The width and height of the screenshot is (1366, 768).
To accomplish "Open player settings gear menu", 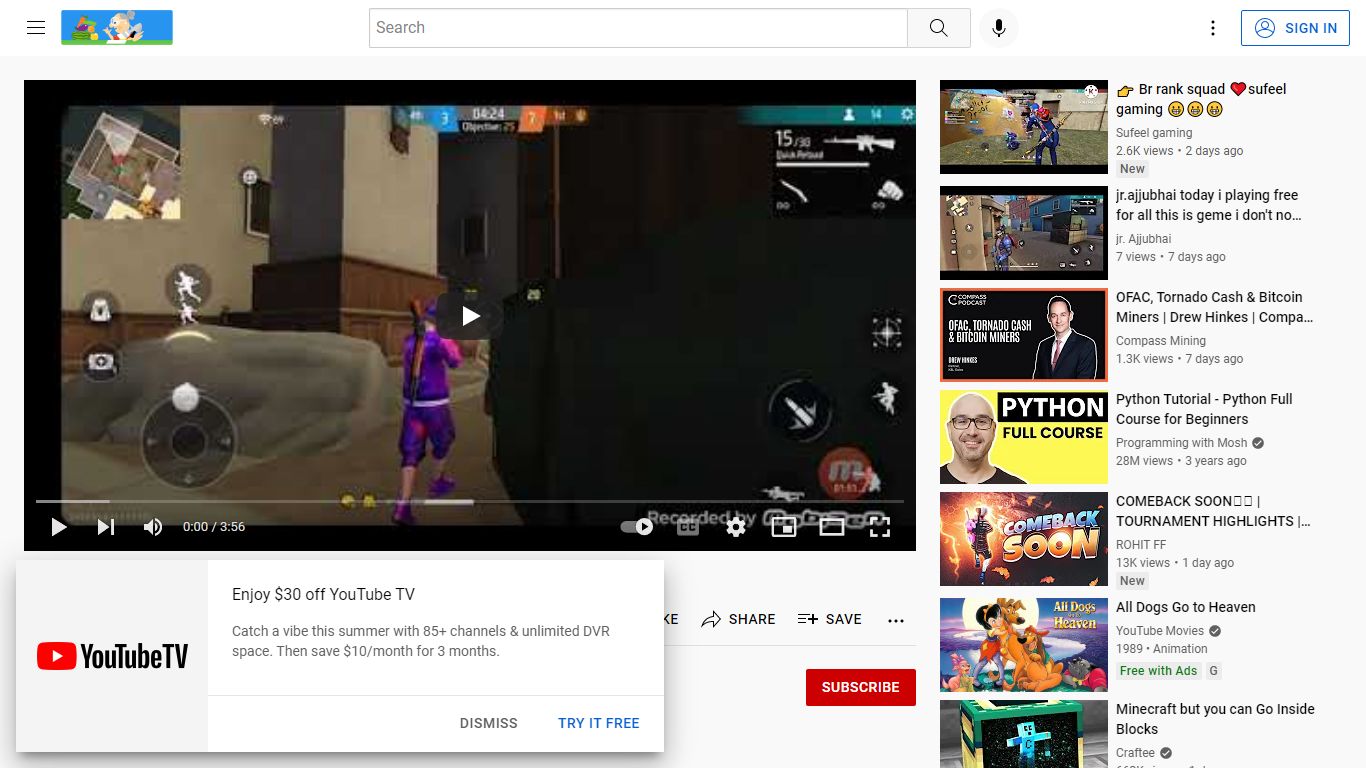I will coord(736,527).
